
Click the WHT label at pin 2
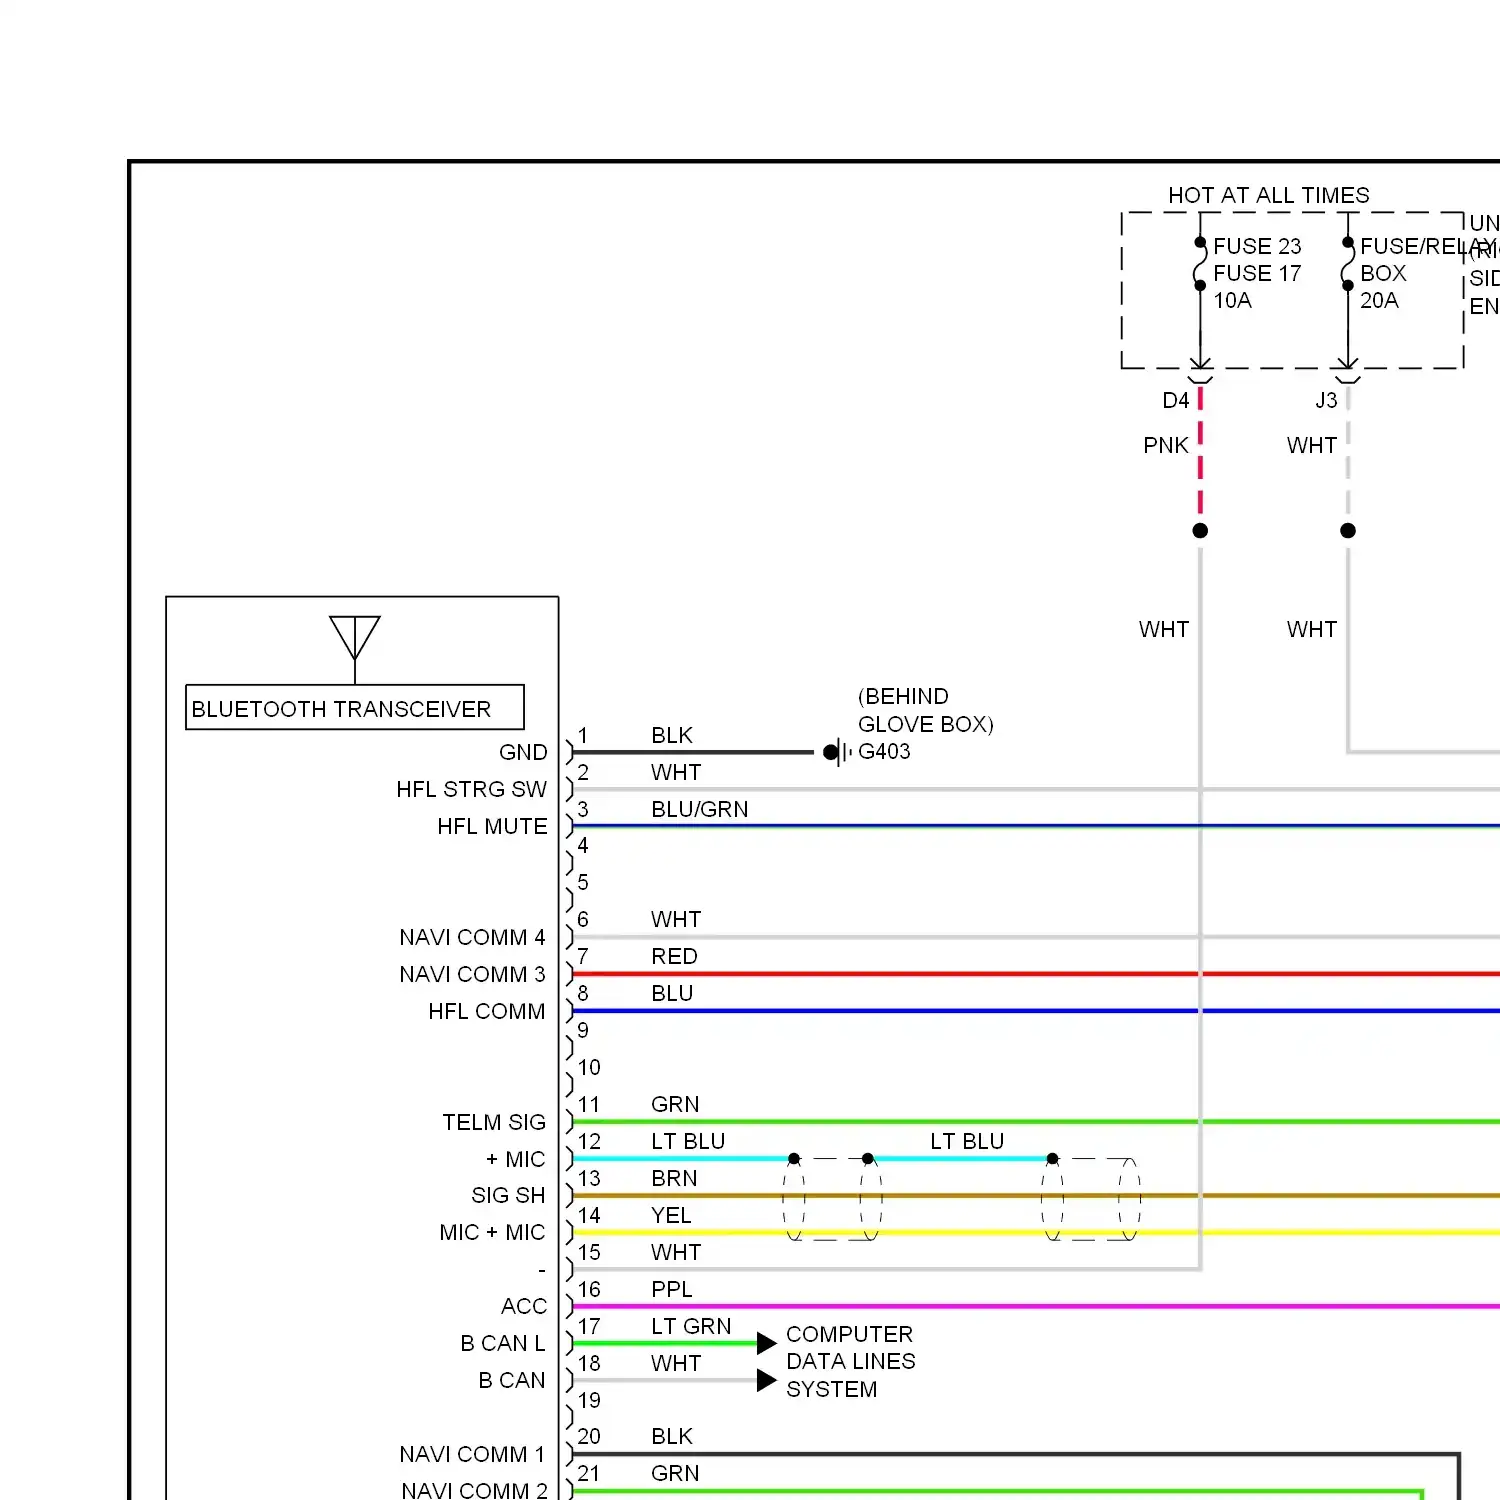[676, 772]
